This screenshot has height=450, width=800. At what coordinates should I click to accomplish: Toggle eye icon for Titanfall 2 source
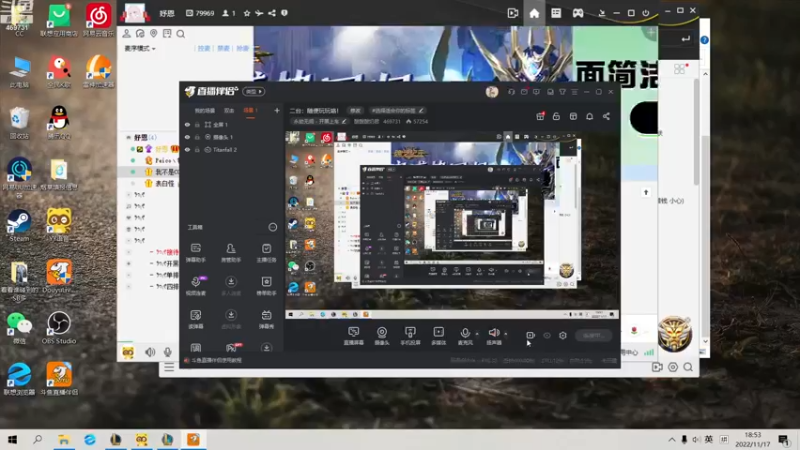(187, 150)
